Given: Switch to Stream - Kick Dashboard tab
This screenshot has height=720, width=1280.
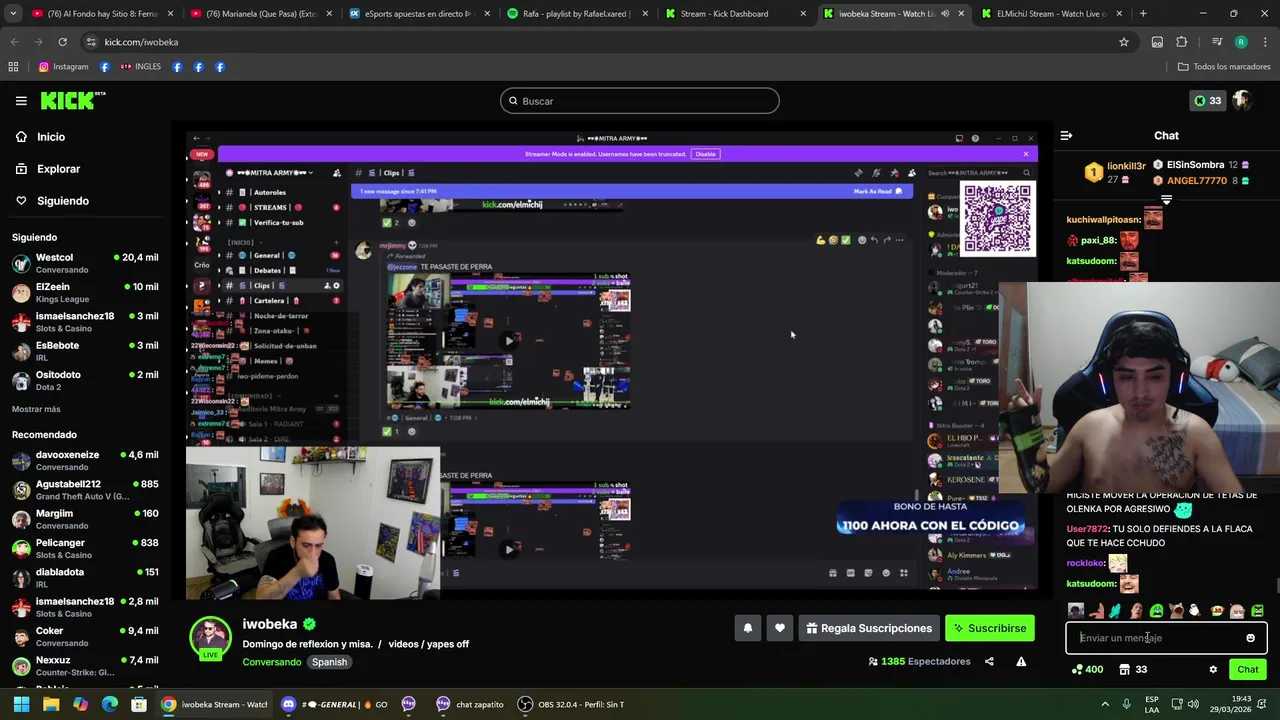Looking at the screenshot, I should click(735, 14).
